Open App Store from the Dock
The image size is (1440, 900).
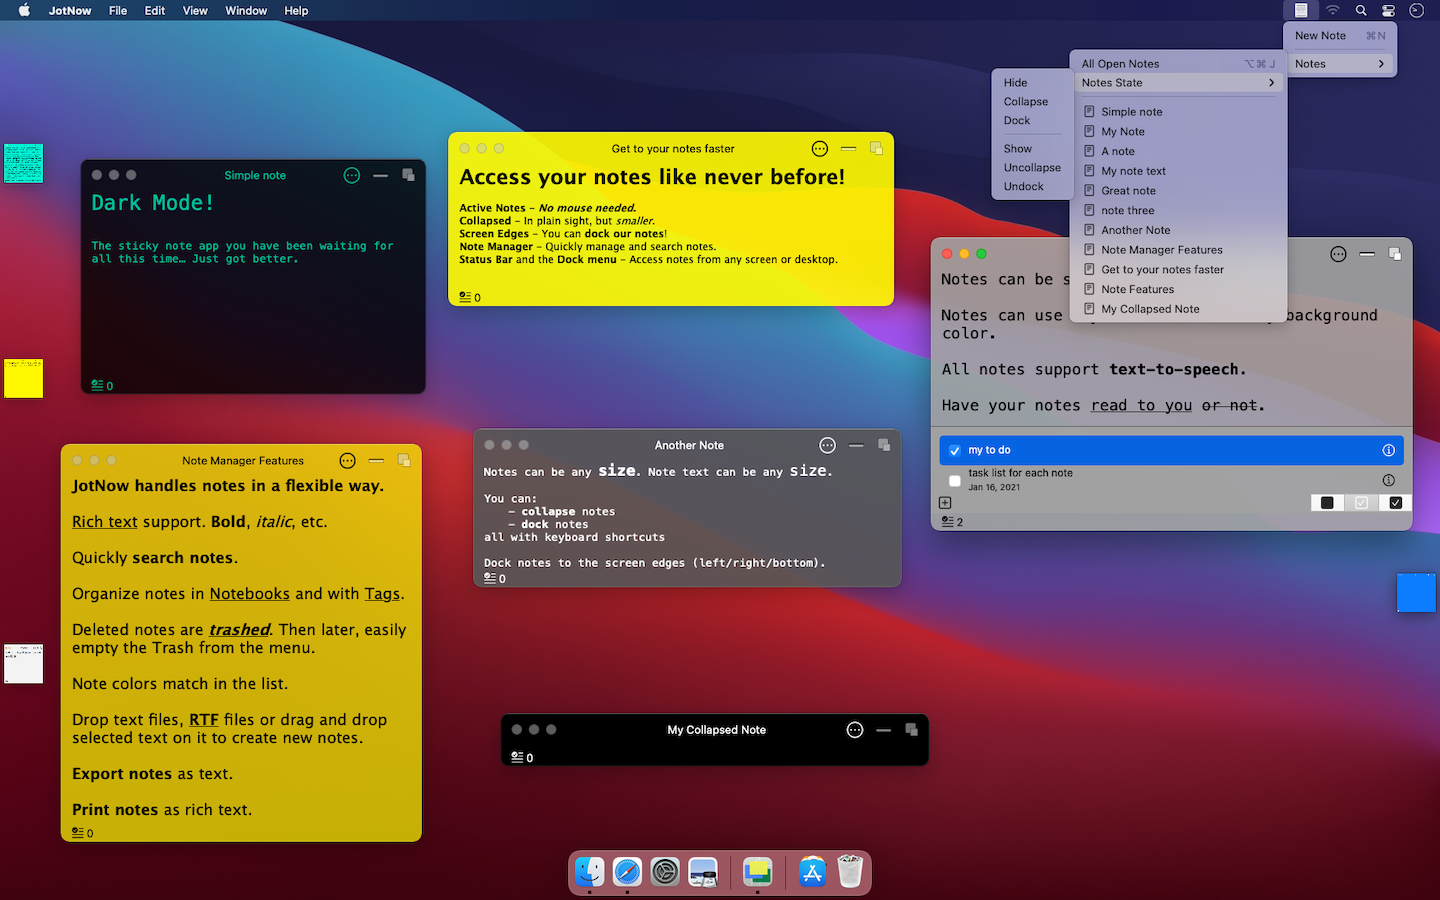812,872
